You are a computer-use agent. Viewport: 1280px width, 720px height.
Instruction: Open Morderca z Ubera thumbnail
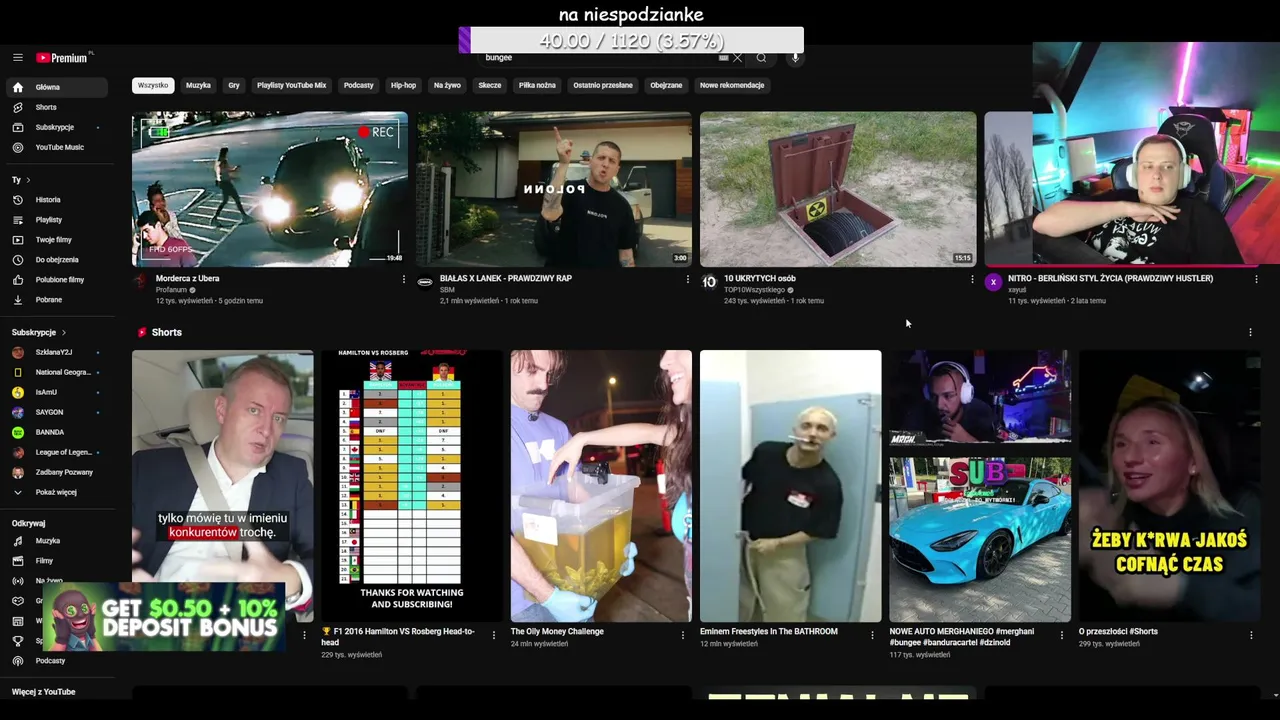coord(270,189)
